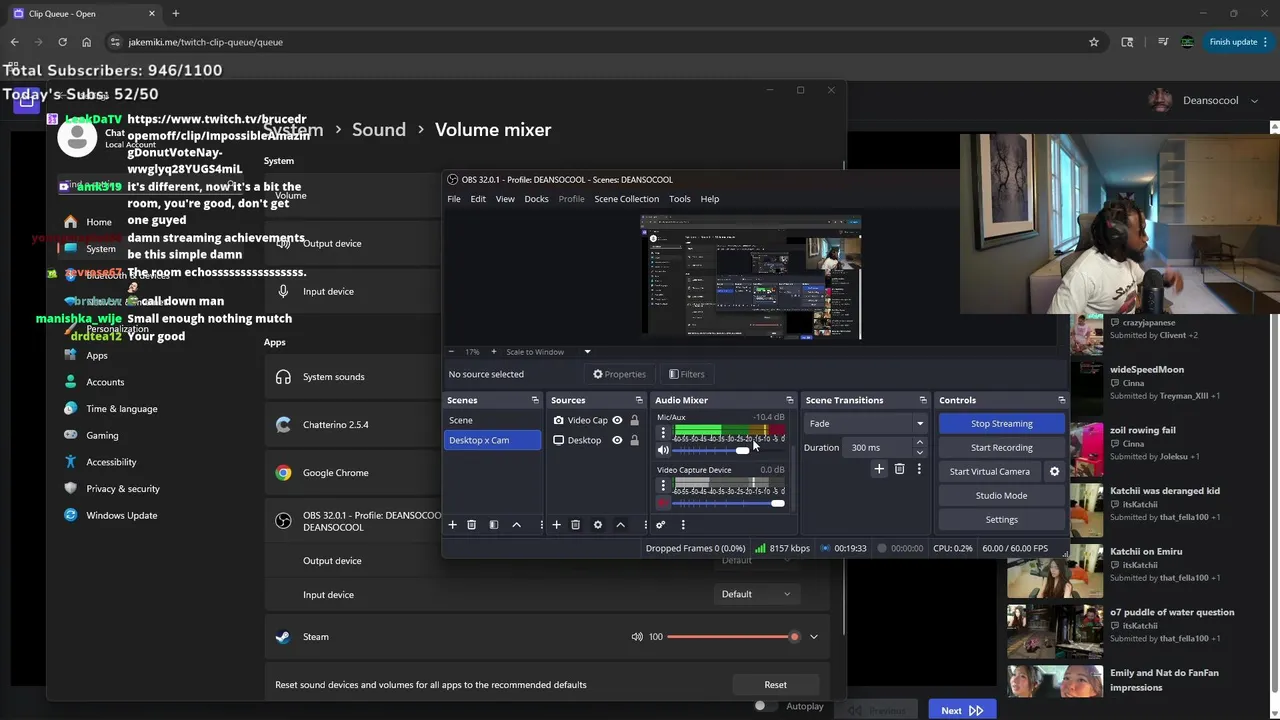Image resolution: width=1280 pixels, height=720 pixels.
Task: Reset sound devices with Reset button
Action: tap(775, 685)
